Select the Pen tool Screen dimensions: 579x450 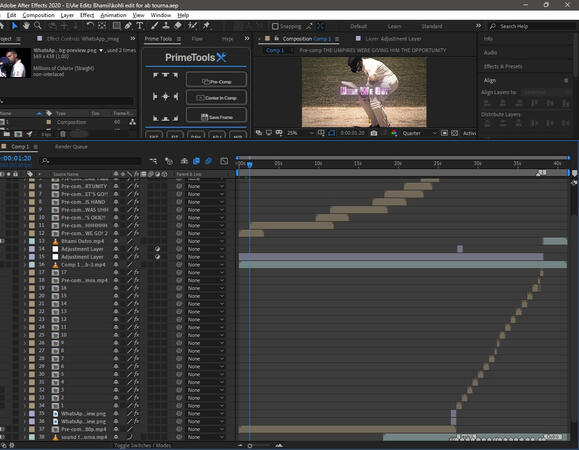click(128, 26)
